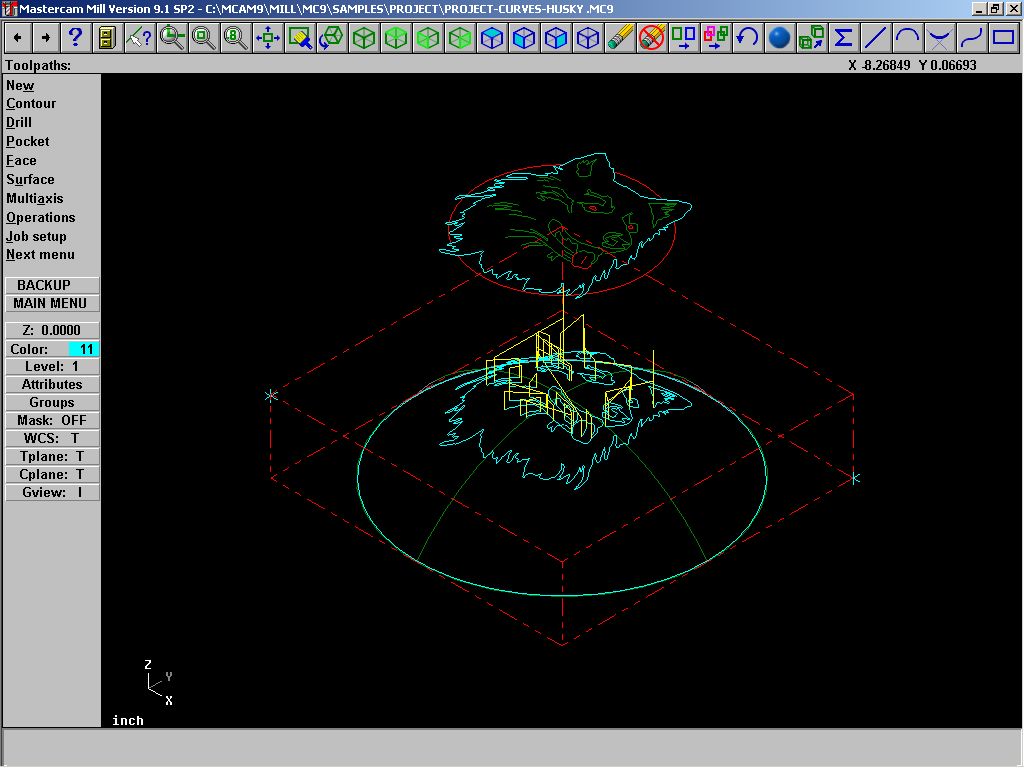
Task: Click the XYZ axis gnomon
Action: point(159,683)
